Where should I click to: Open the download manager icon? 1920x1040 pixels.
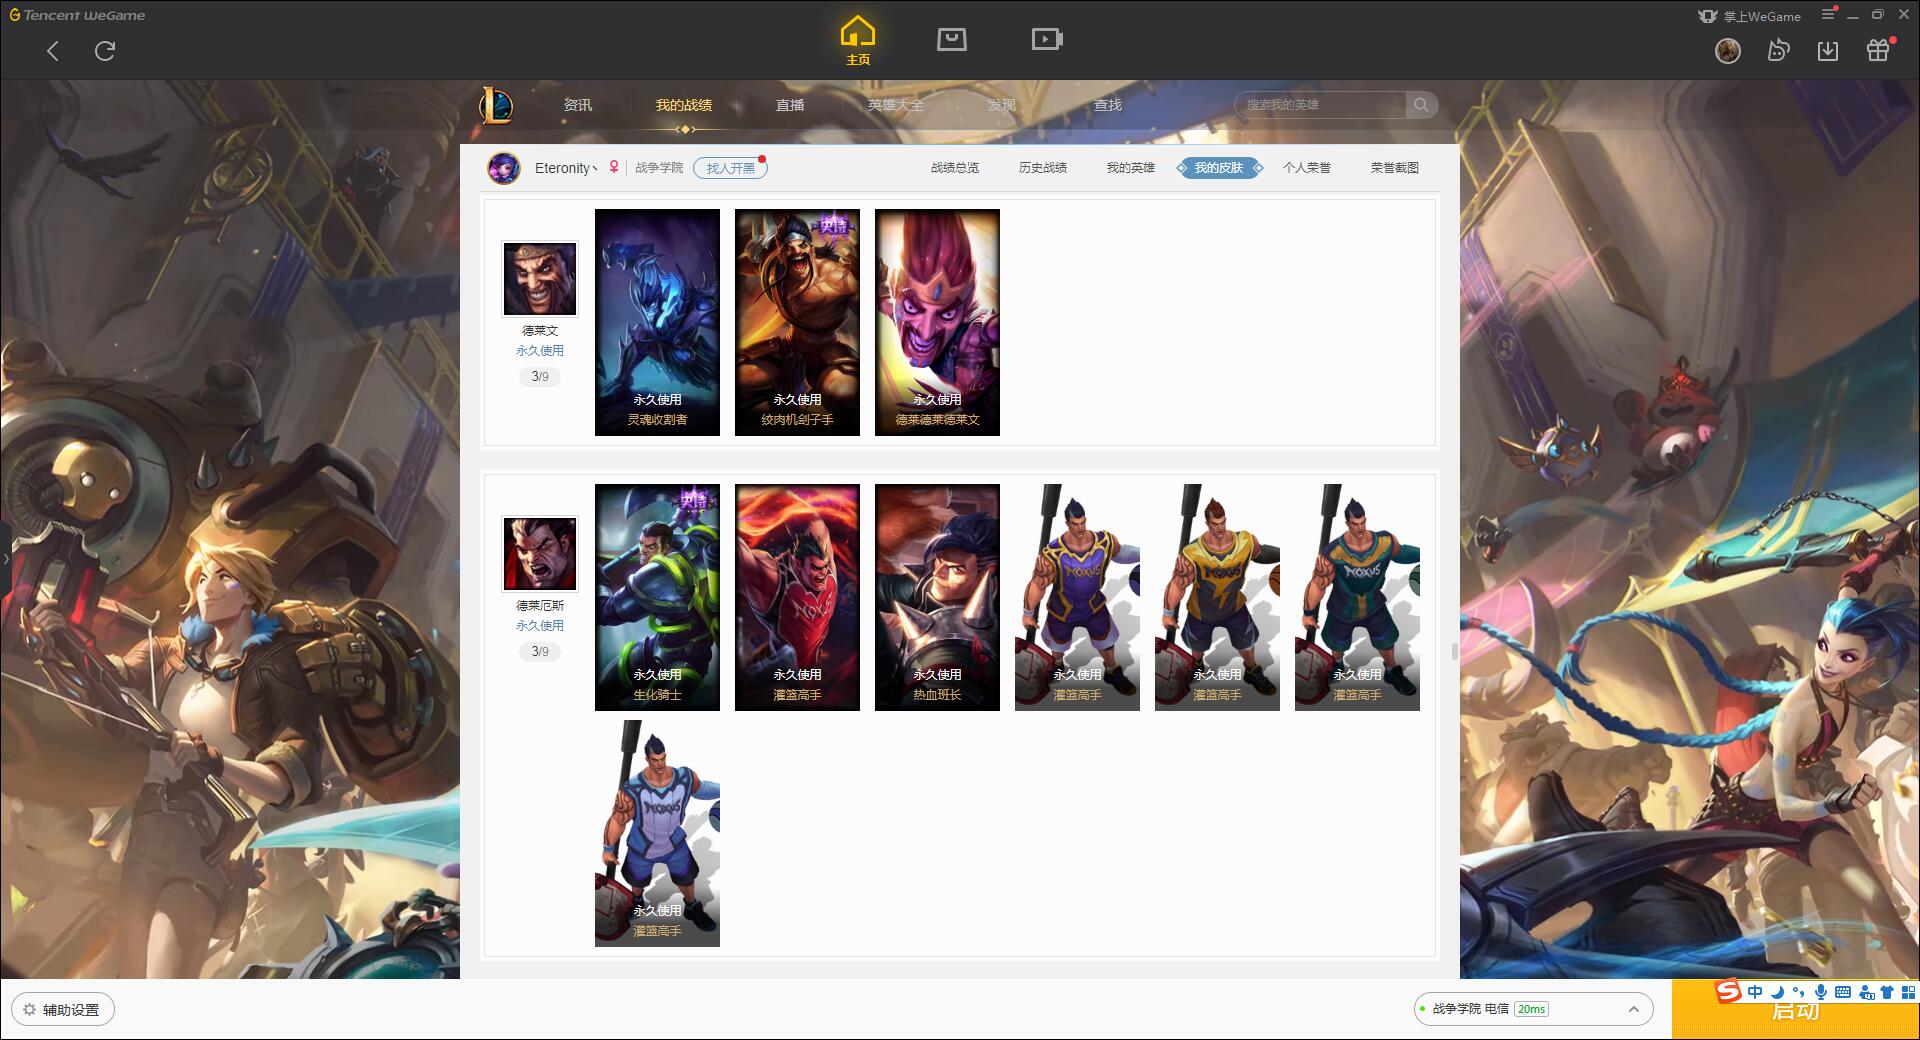(1828, 50)
